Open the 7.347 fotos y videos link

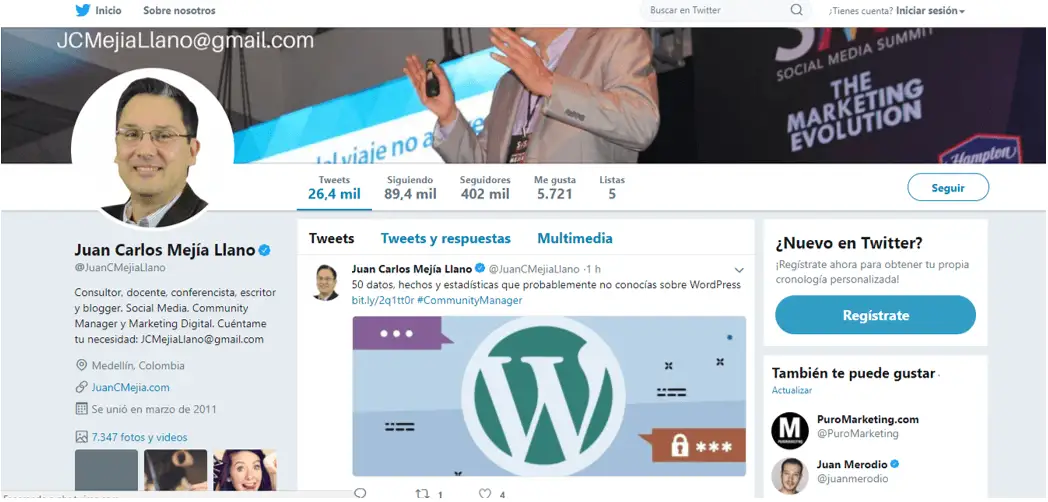139,438
